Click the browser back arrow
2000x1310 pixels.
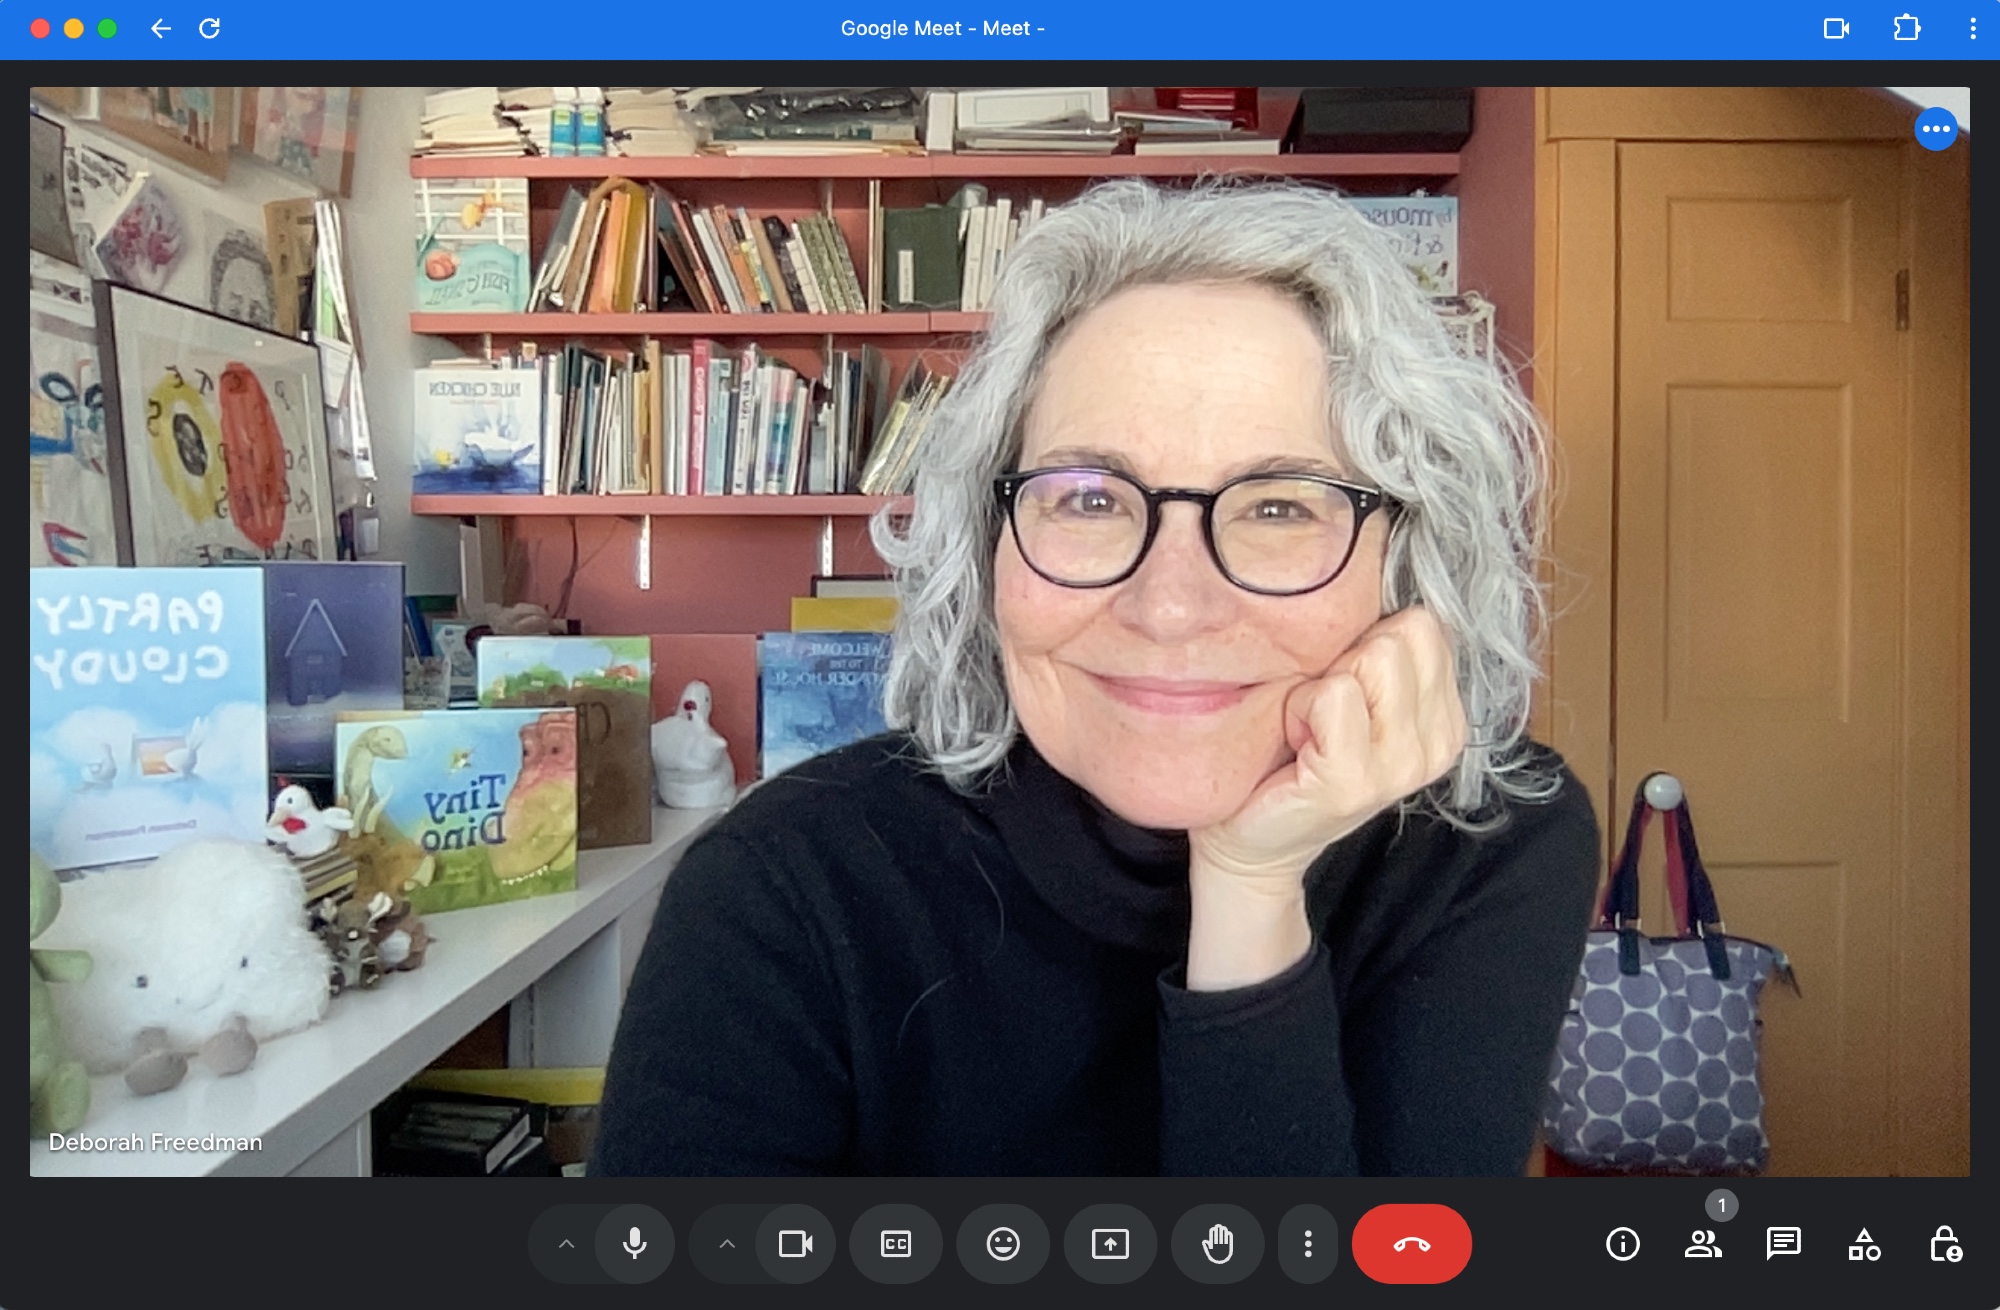tap(160, 29)
